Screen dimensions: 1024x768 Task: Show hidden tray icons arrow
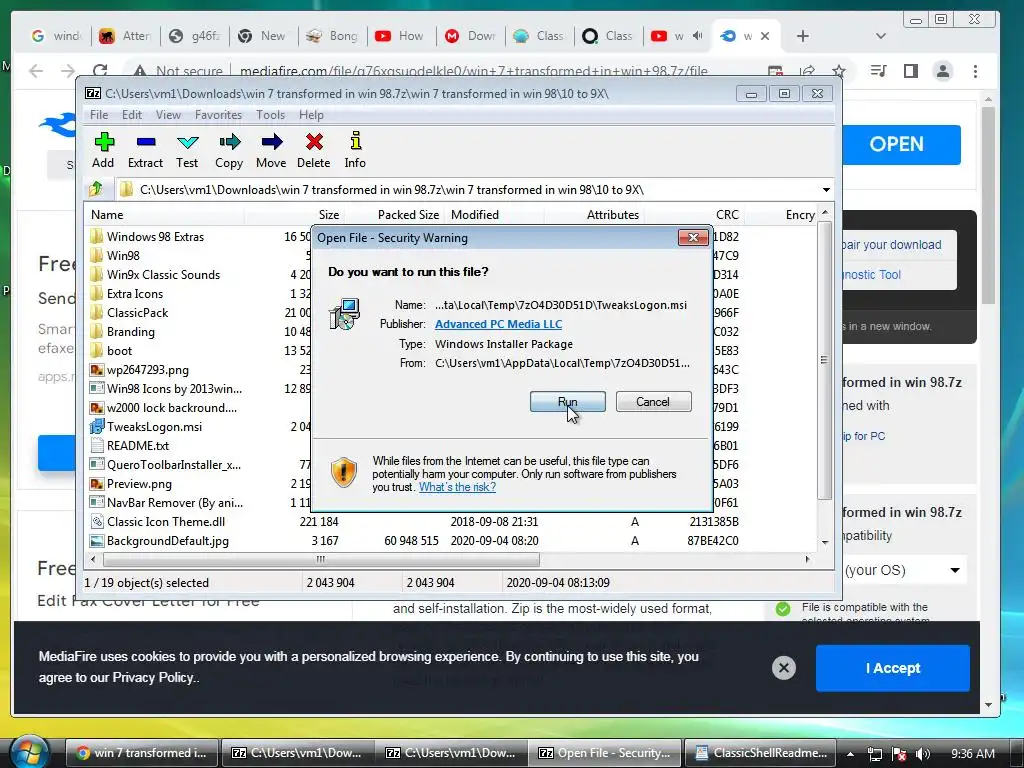click(851, 754)
